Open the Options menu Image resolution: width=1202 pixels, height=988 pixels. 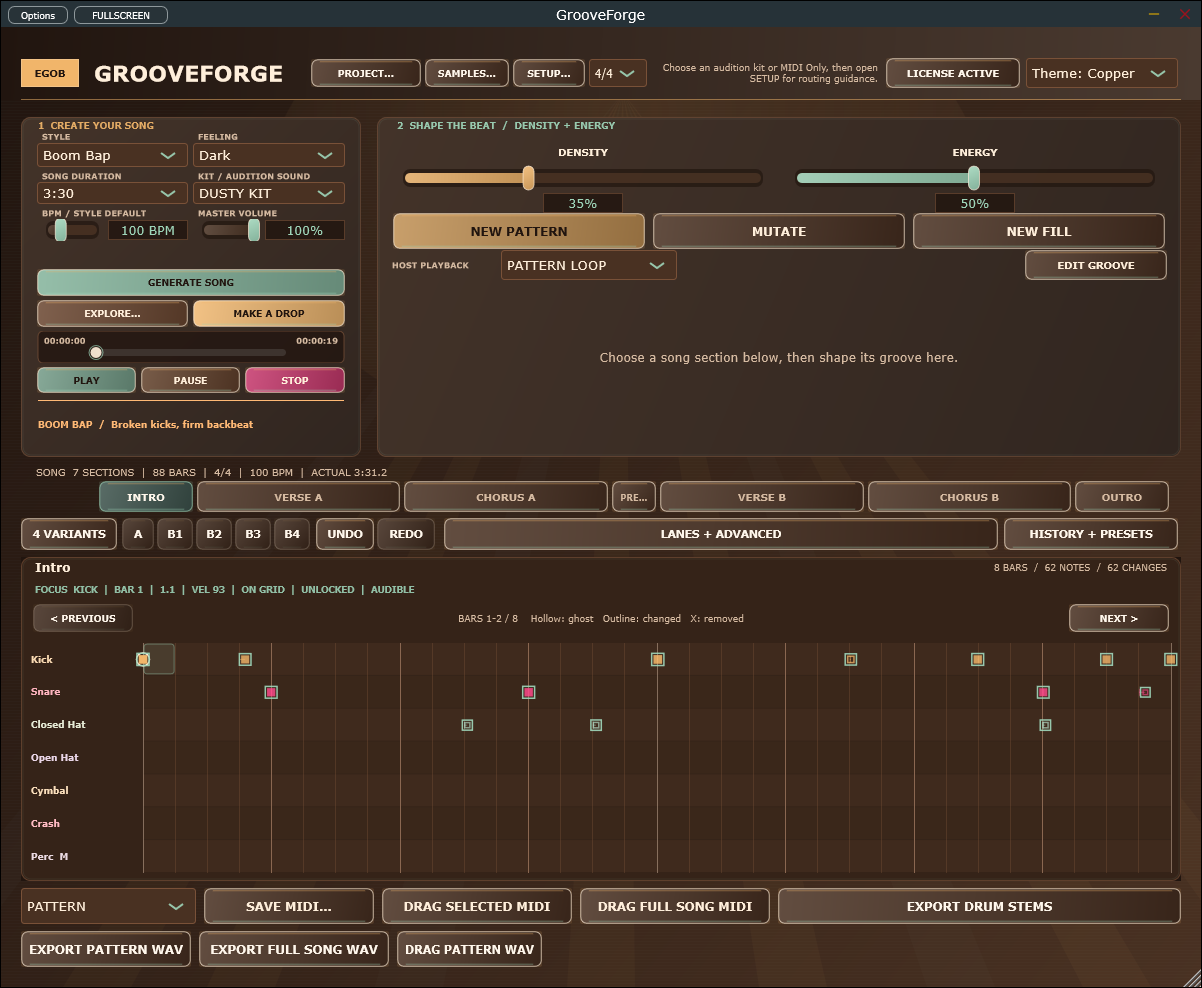(x=38, y=15)
